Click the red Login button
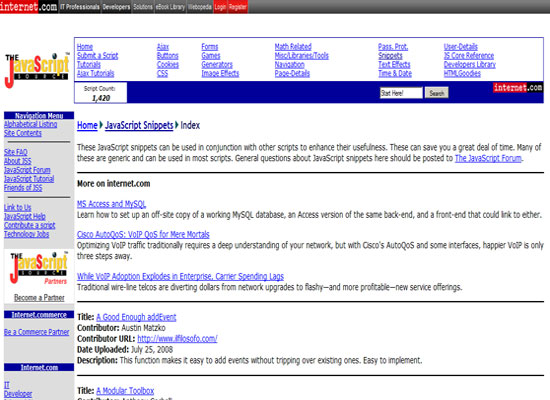 click(220, 7)
